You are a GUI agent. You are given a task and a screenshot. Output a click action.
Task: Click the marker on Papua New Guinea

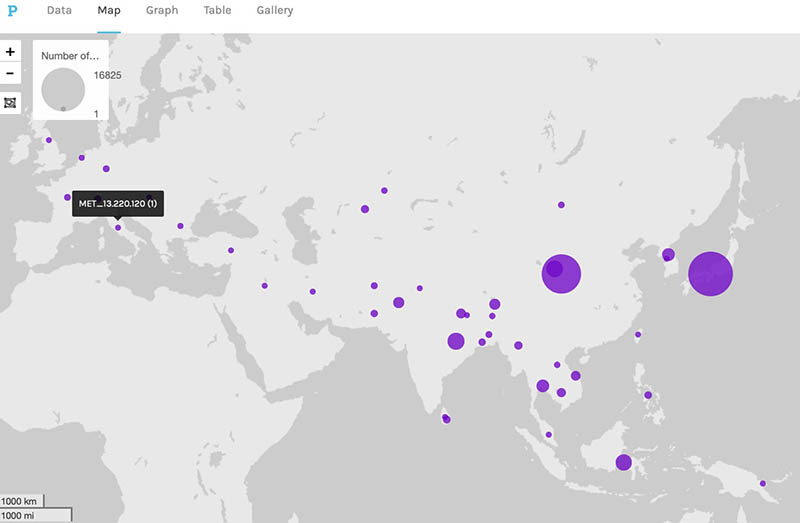click(762, 484)
